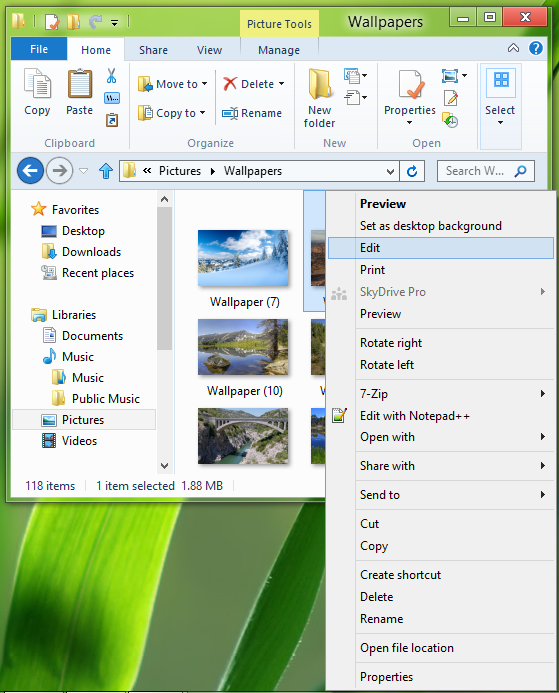Viewport: 559px width, 693px height.
Task: Click the Properties checkmark icon
Action: (x=411, y=84)
